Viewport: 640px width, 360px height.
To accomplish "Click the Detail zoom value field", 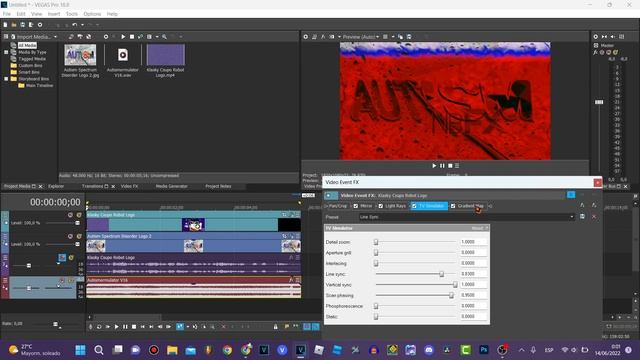I will point(473,242).
